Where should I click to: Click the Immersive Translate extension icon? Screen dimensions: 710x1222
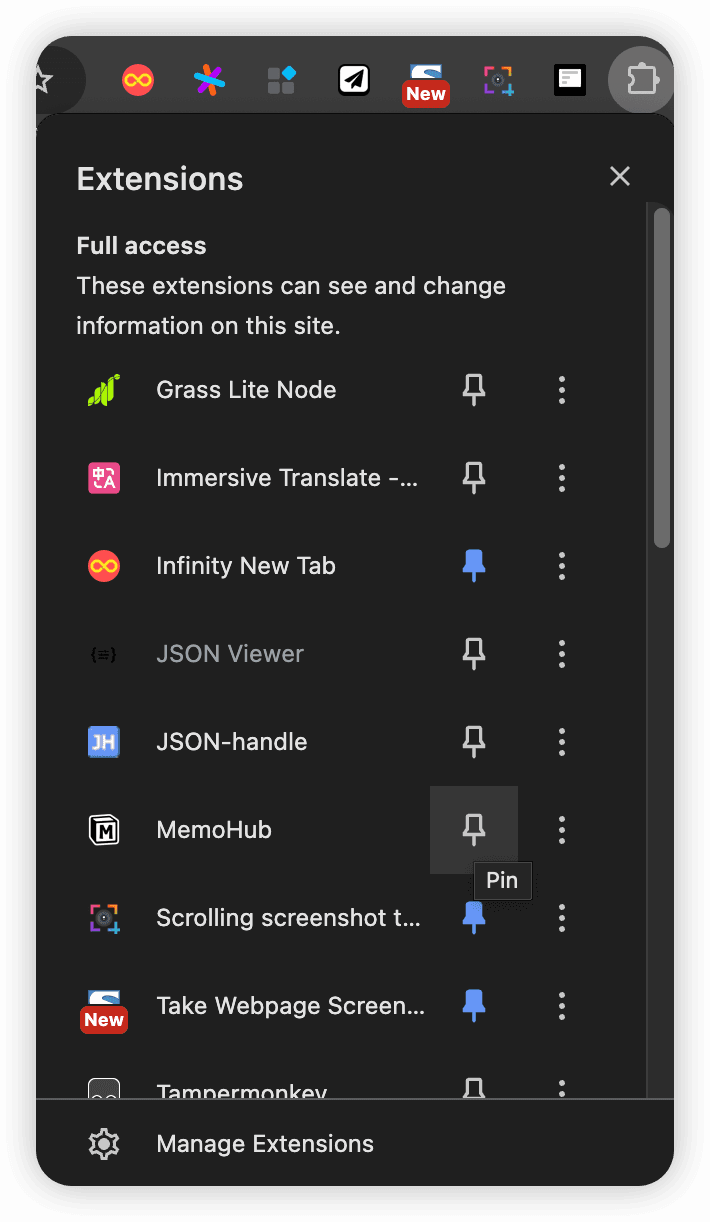point(104,478)
